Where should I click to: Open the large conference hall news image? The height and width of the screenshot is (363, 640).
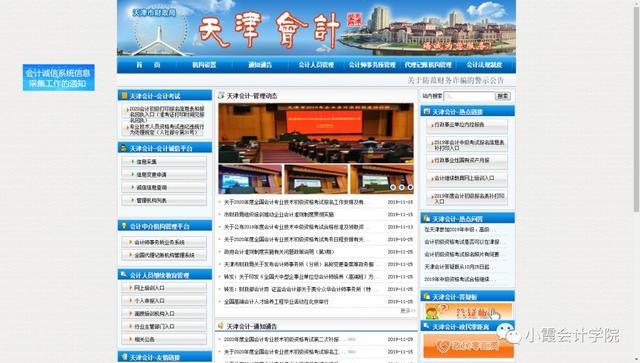coord(316,133)
